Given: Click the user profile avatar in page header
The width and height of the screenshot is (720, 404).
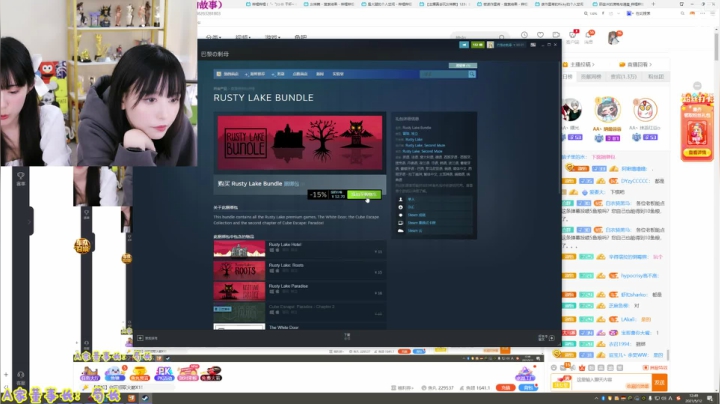Looking at the screenshot, I should coord(614,37).
